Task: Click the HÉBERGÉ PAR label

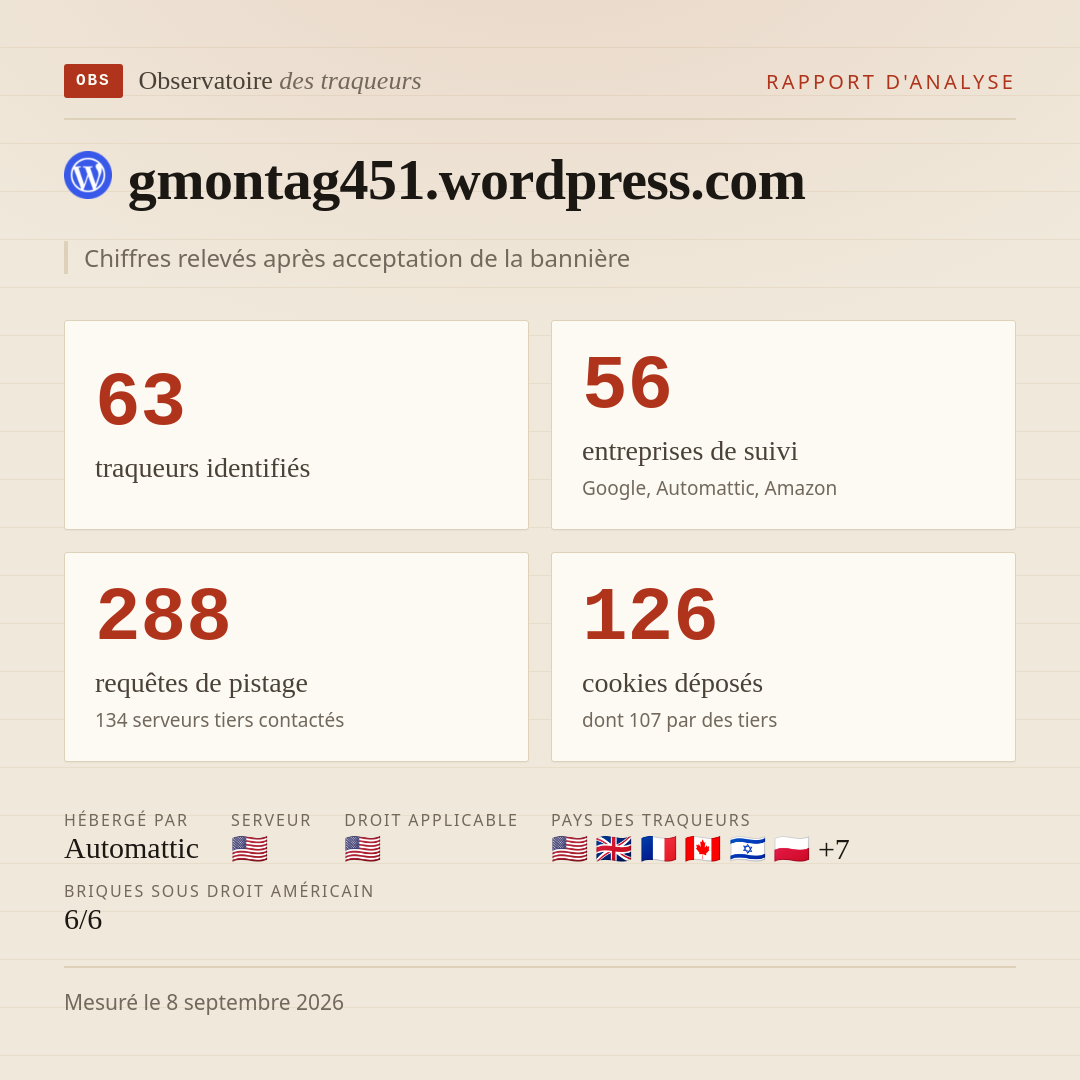Action: tap(126, 820)
